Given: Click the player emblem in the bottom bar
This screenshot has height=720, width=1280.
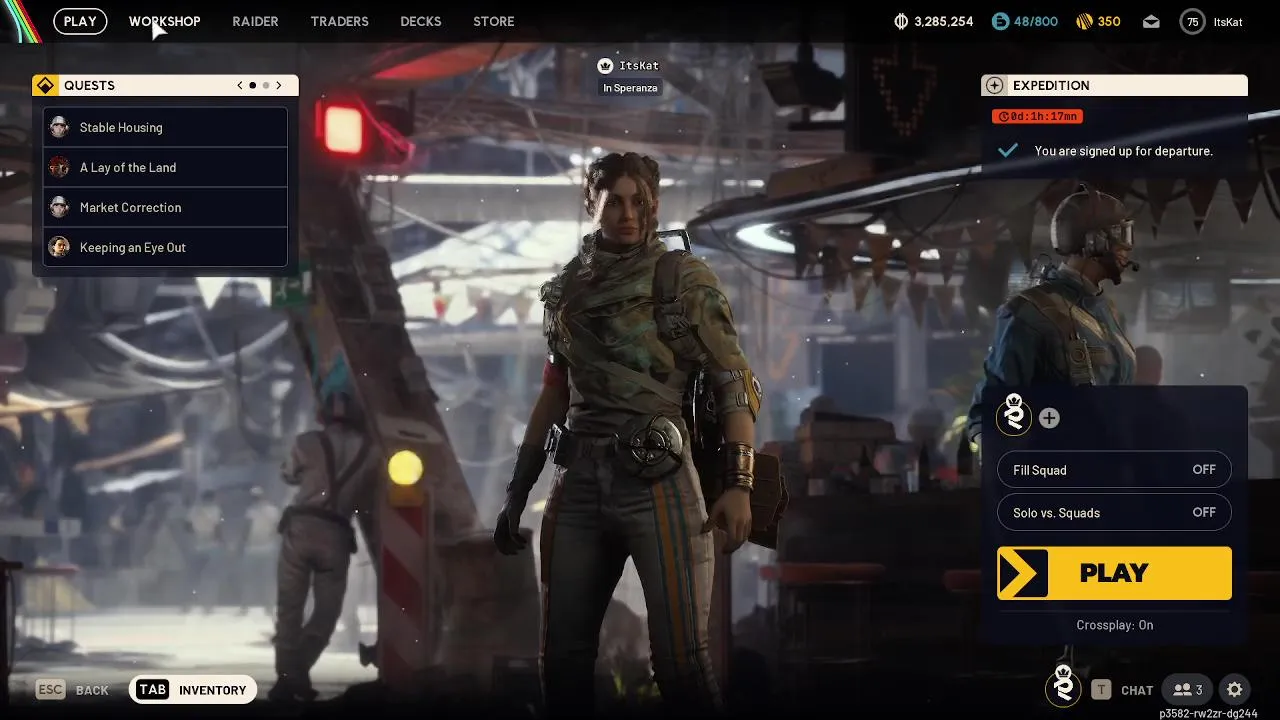Looking at the screenshot, I should (1063, 686).
